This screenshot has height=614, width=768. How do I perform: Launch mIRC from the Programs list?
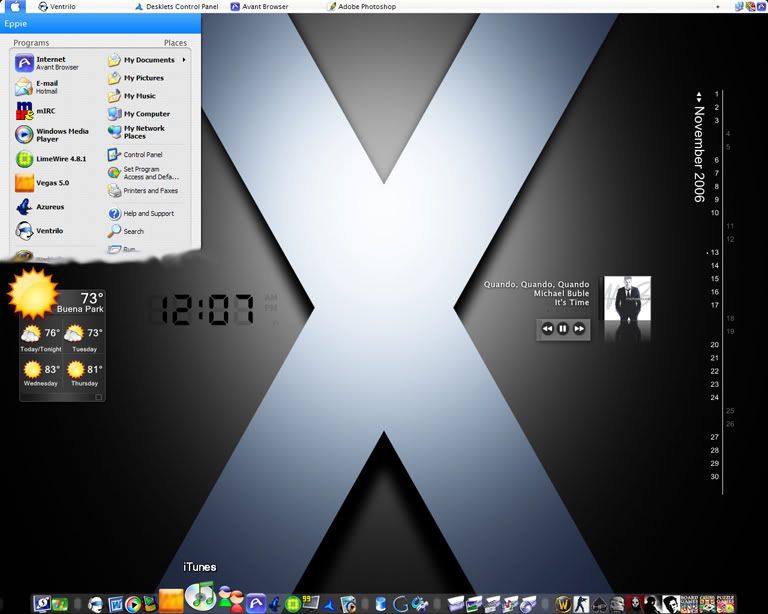pos(35,111)
